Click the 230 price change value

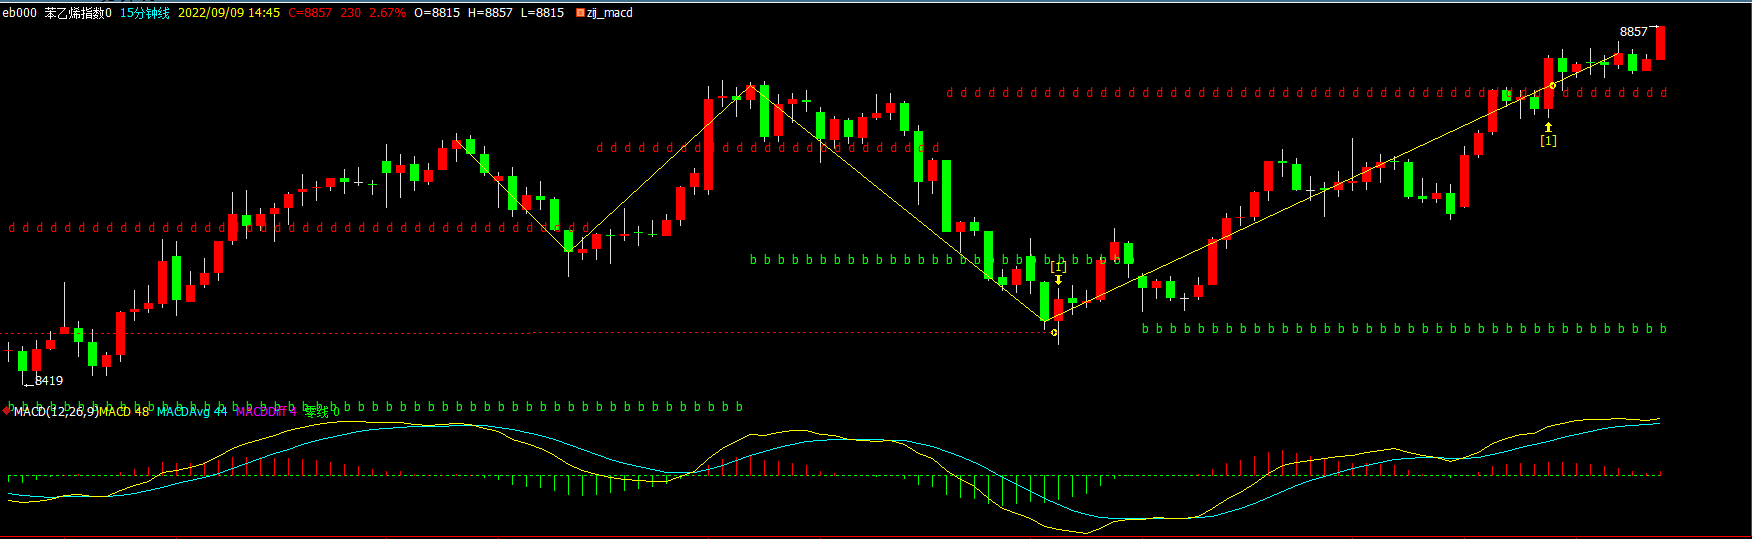pyautogui.click(x=350, y=13)
